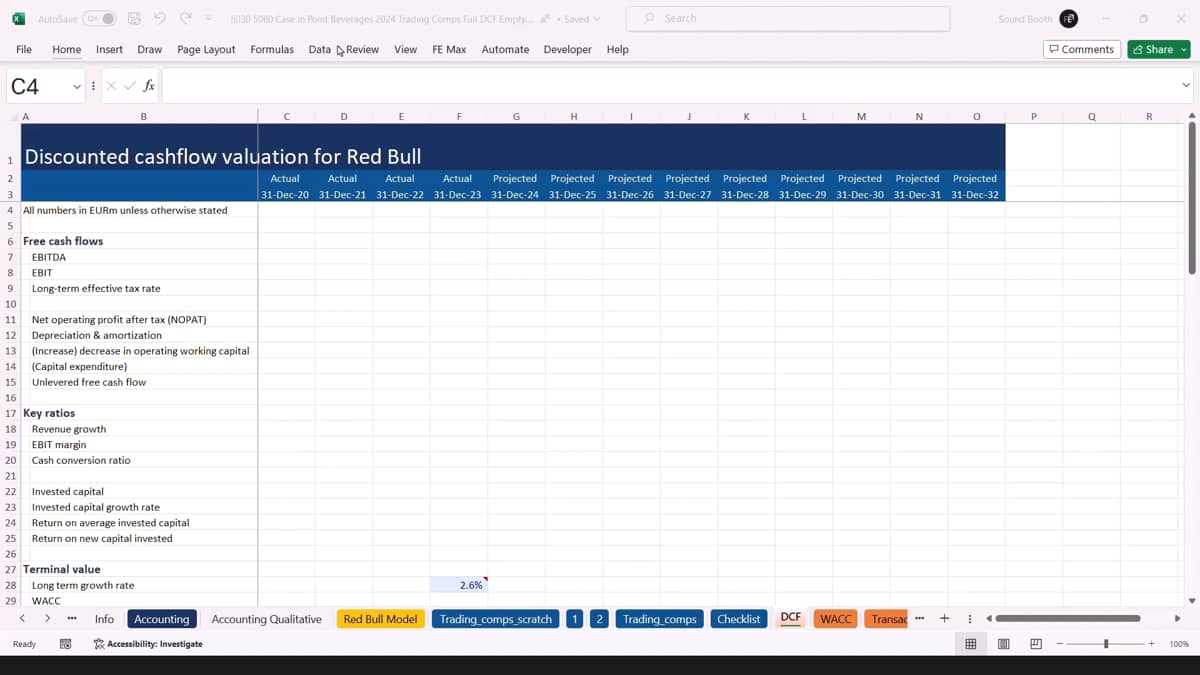
Task: Expand the Name Box dropdown arrow
Action: click(x=77, y=87)
